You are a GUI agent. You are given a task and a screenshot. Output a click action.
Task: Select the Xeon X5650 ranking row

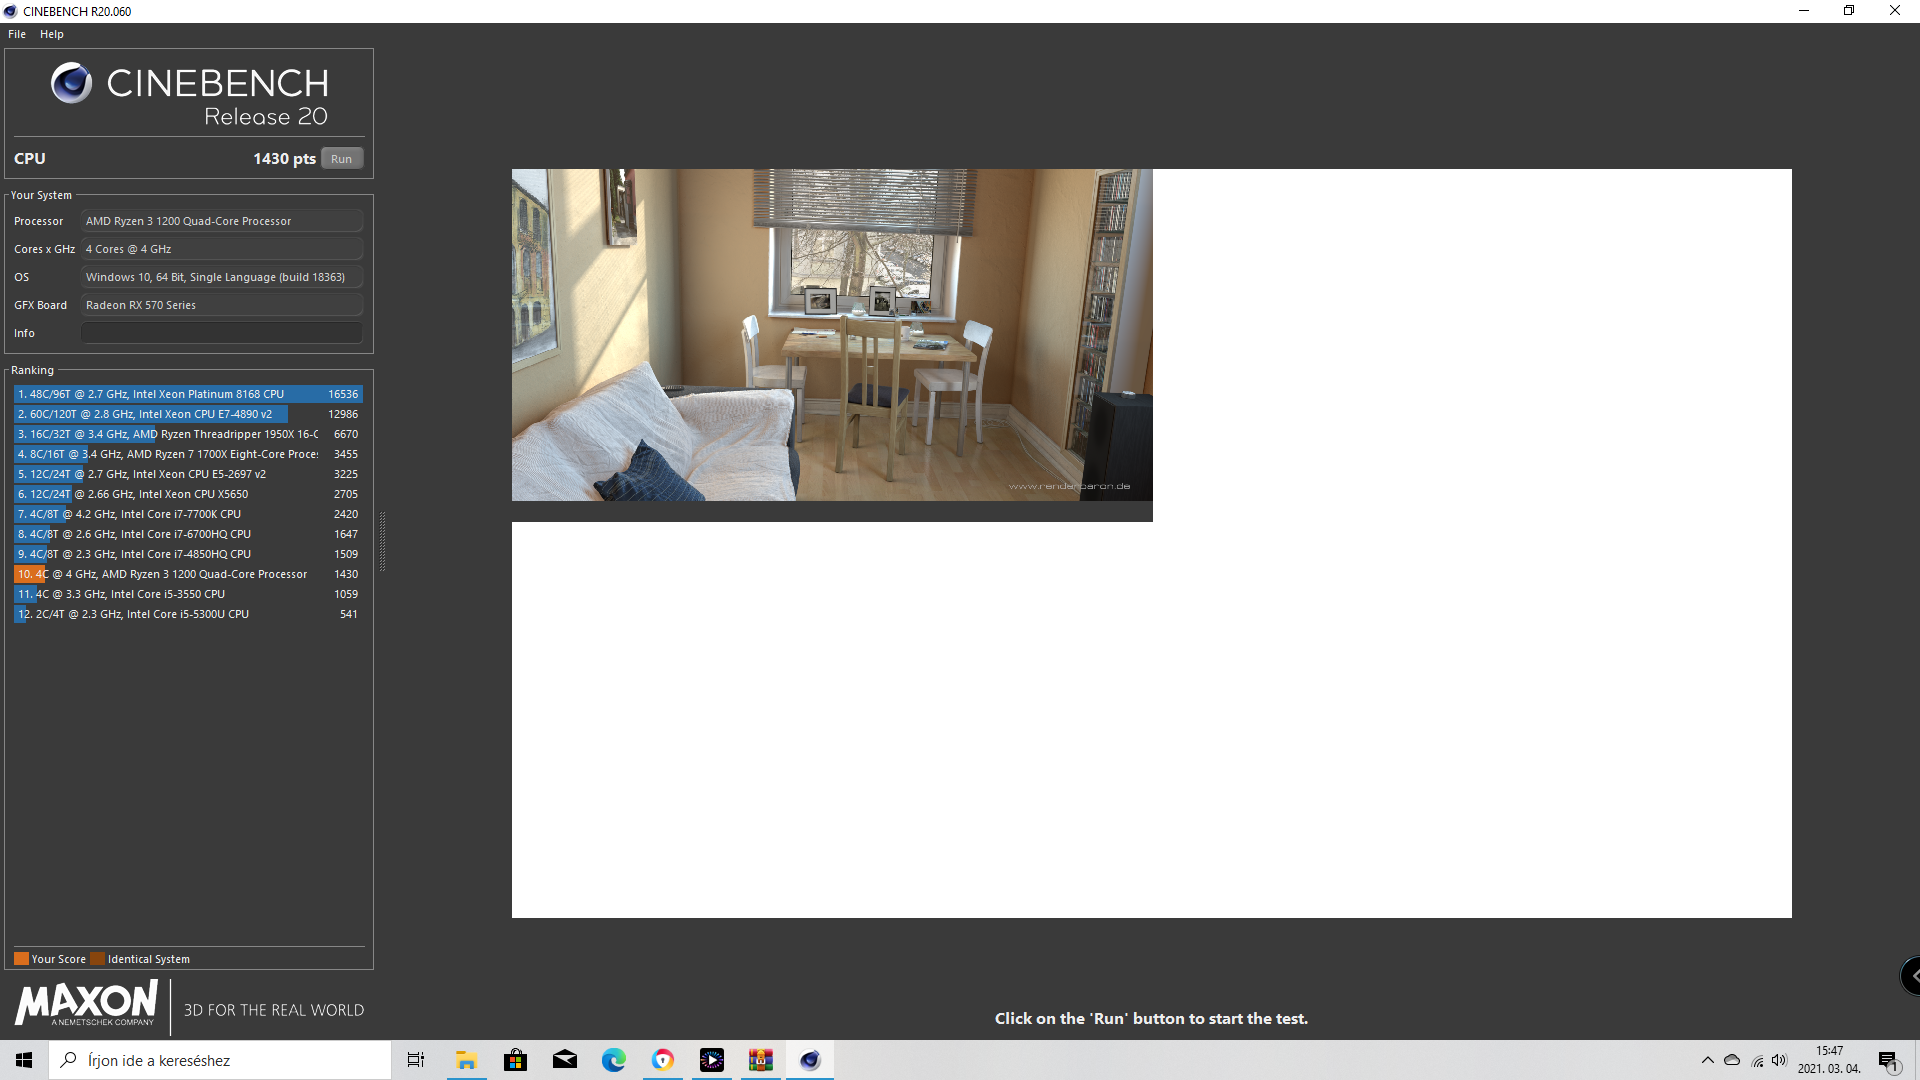[188, 494]
